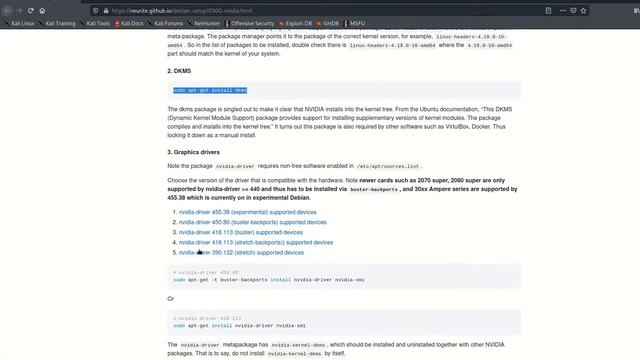
Task: Open the Kali Linux bookmark
Action: point(19,23)
